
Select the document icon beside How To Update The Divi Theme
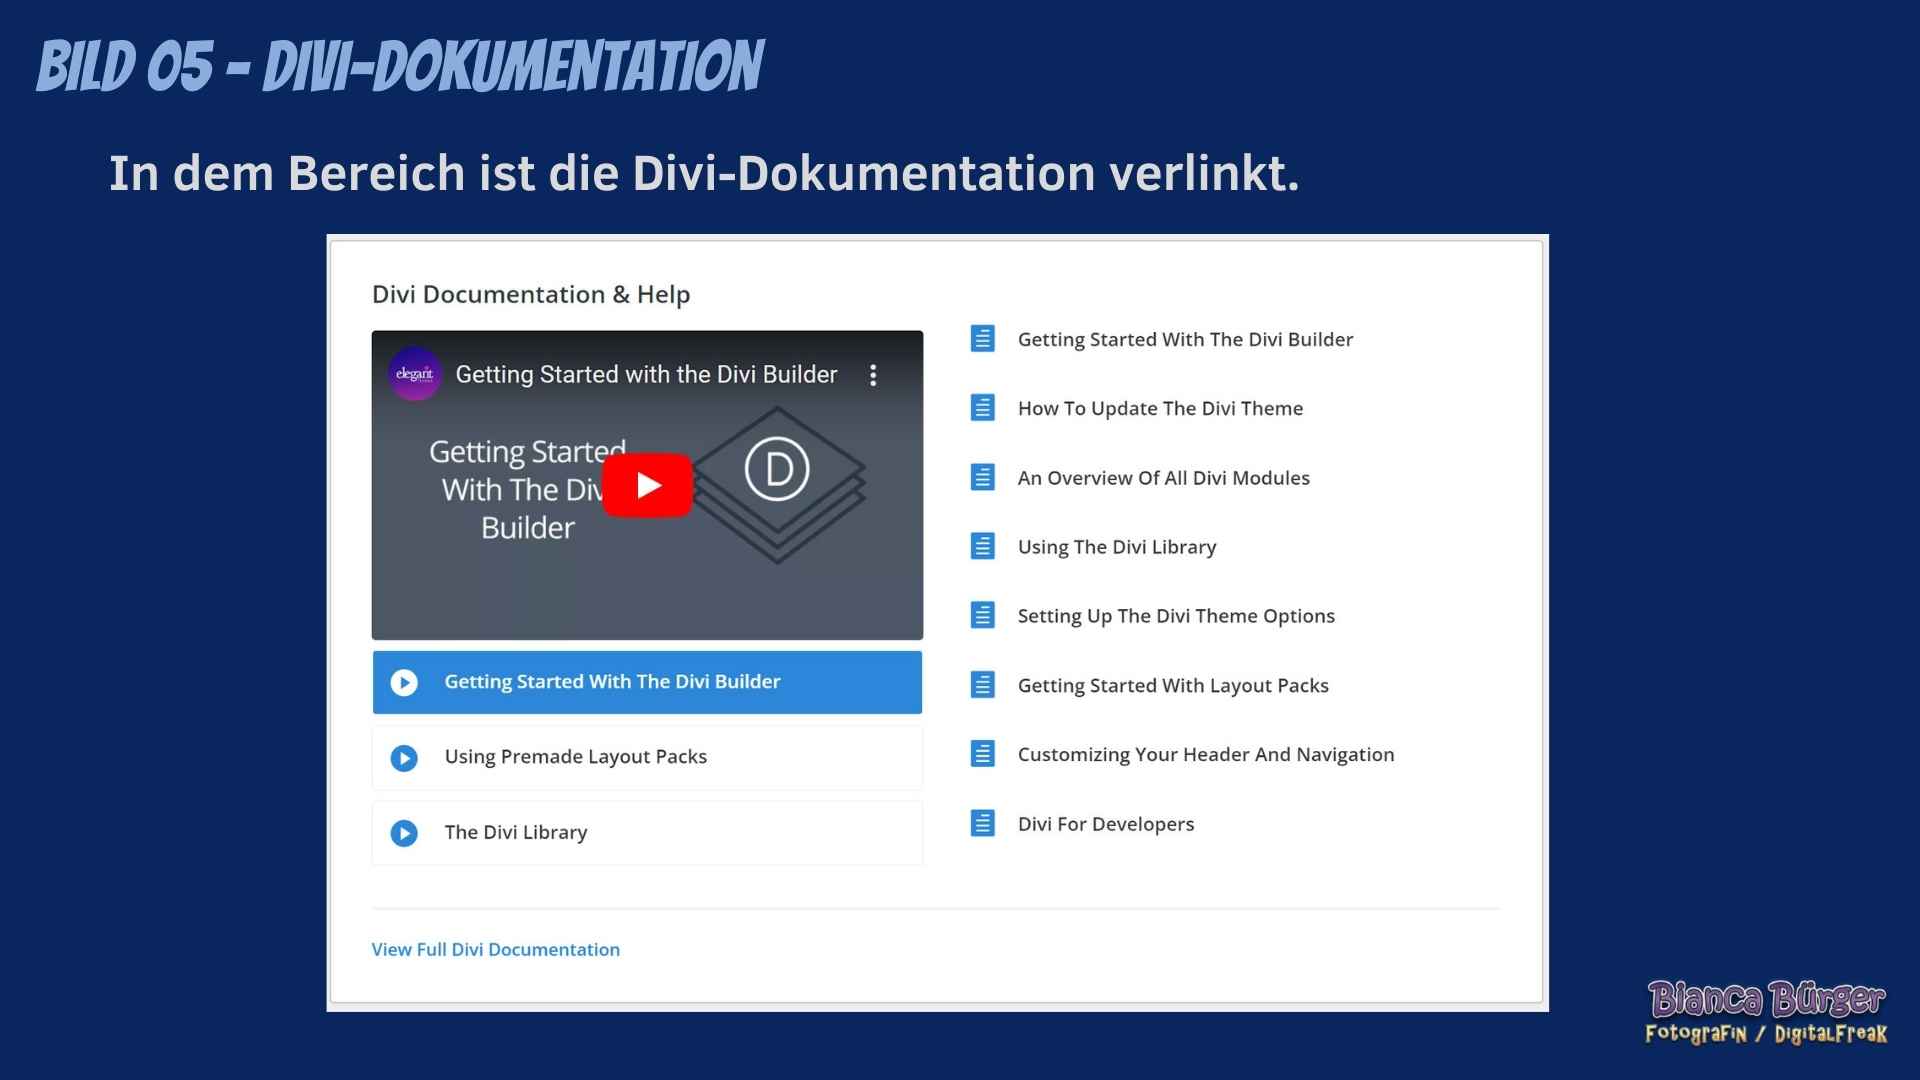(982, 407)
